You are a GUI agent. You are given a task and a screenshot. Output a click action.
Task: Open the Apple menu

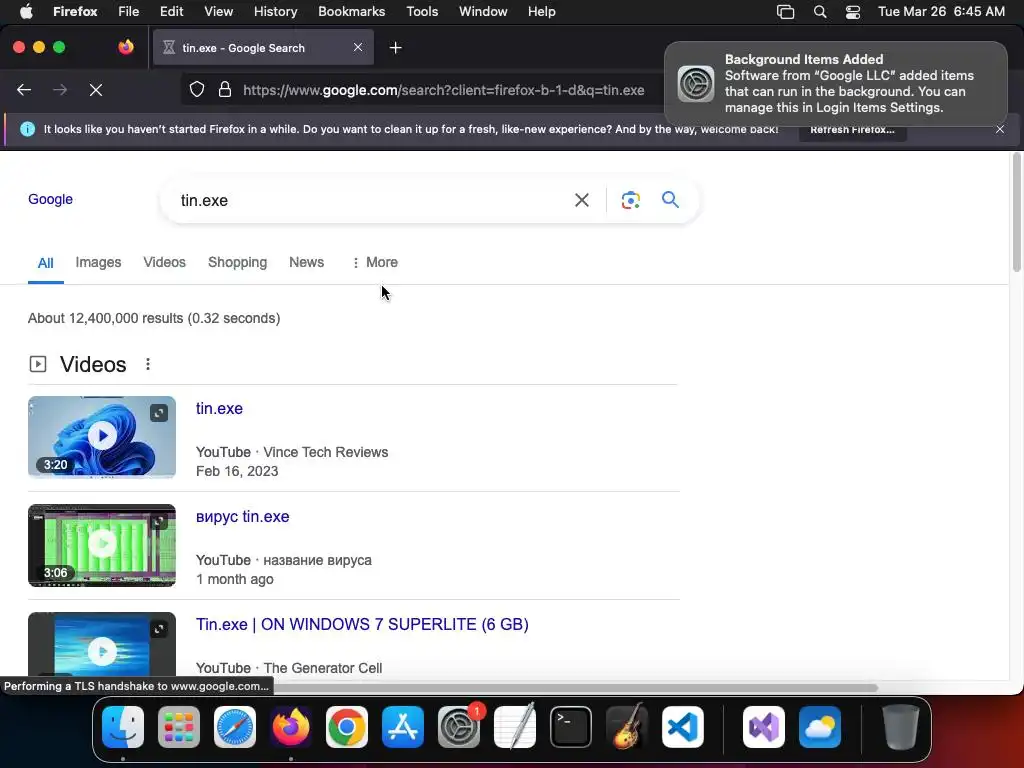26,11
